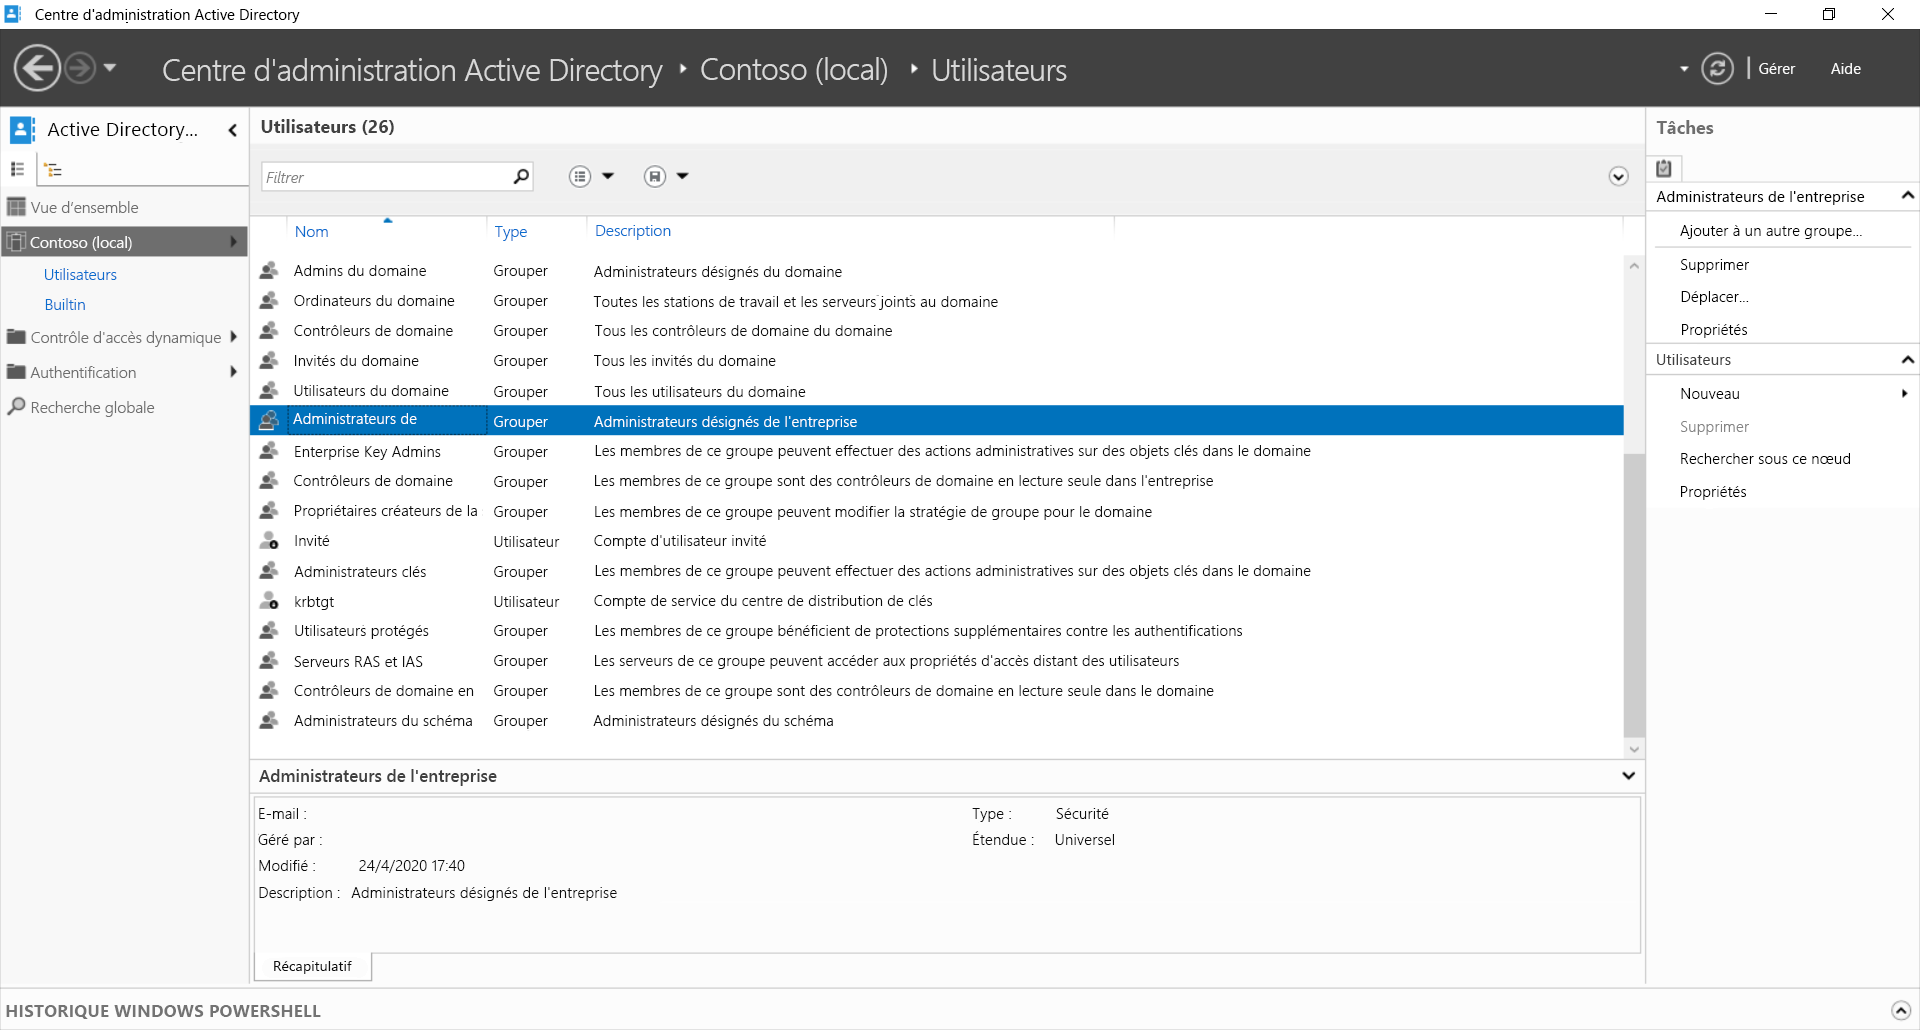Go back with the back arrow button
1920x1030 pixels.
coord(37,69)
